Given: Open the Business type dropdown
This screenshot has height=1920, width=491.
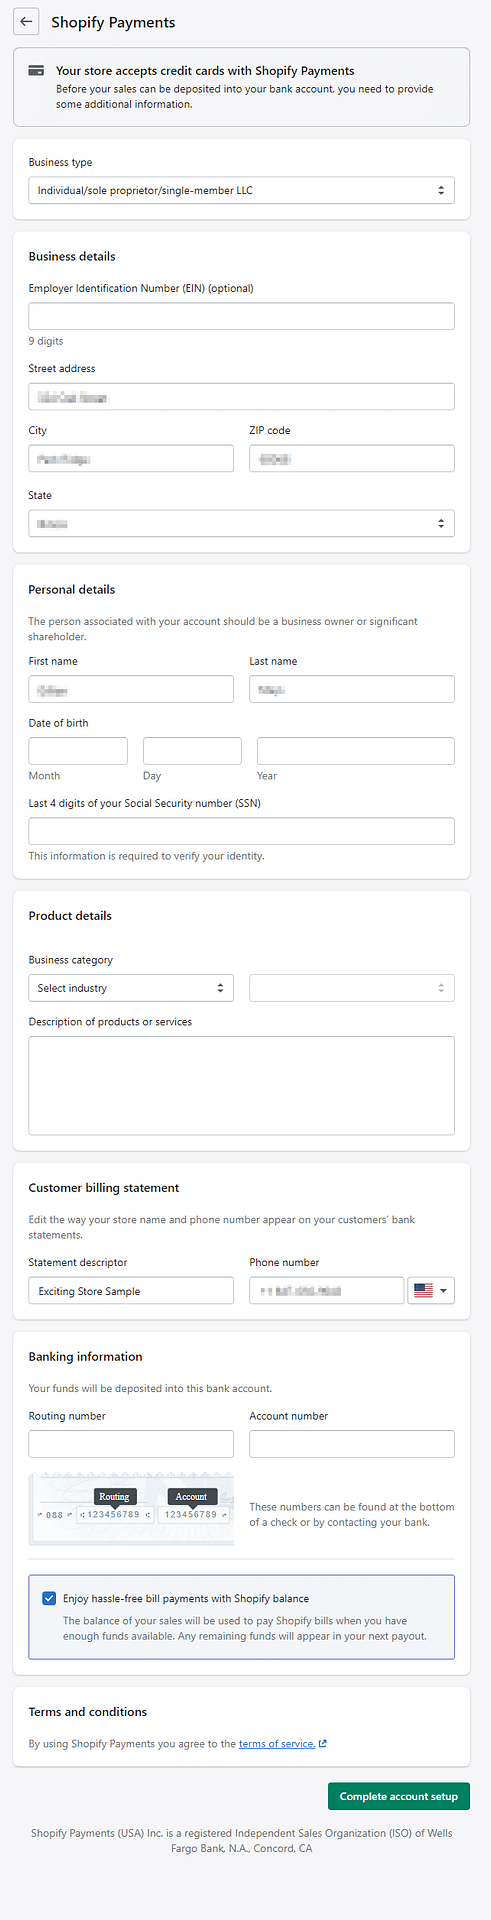Looking at the screenshot, I should click(241, 190).
